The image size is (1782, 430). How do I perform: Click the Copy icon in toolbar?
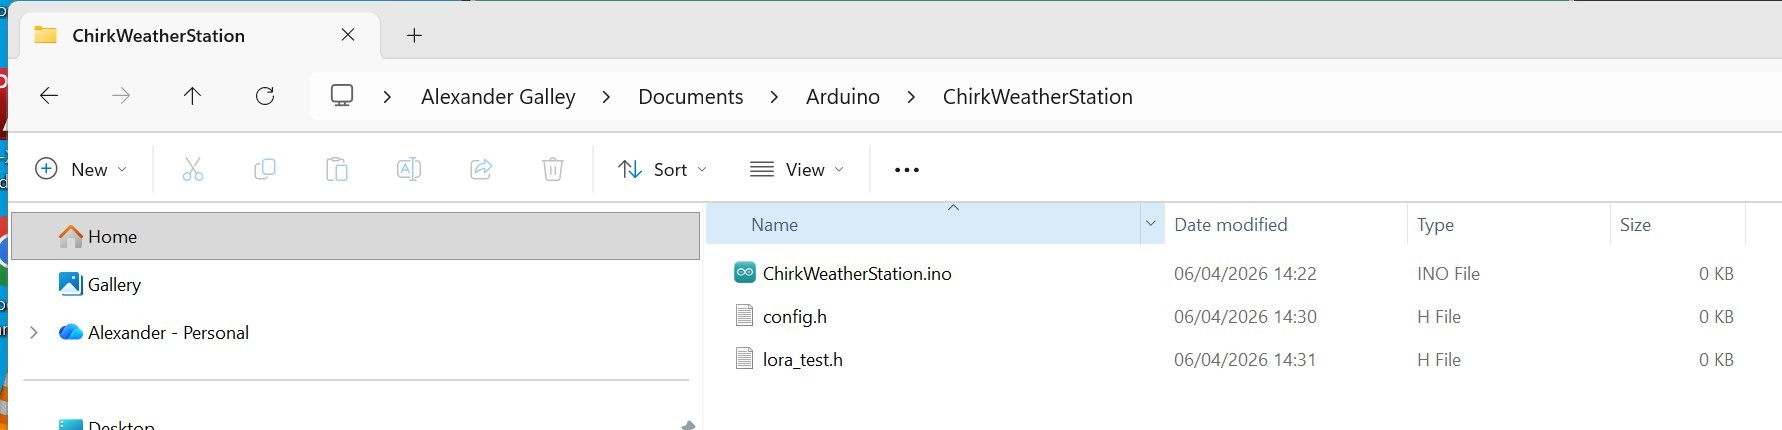(265, 170)
